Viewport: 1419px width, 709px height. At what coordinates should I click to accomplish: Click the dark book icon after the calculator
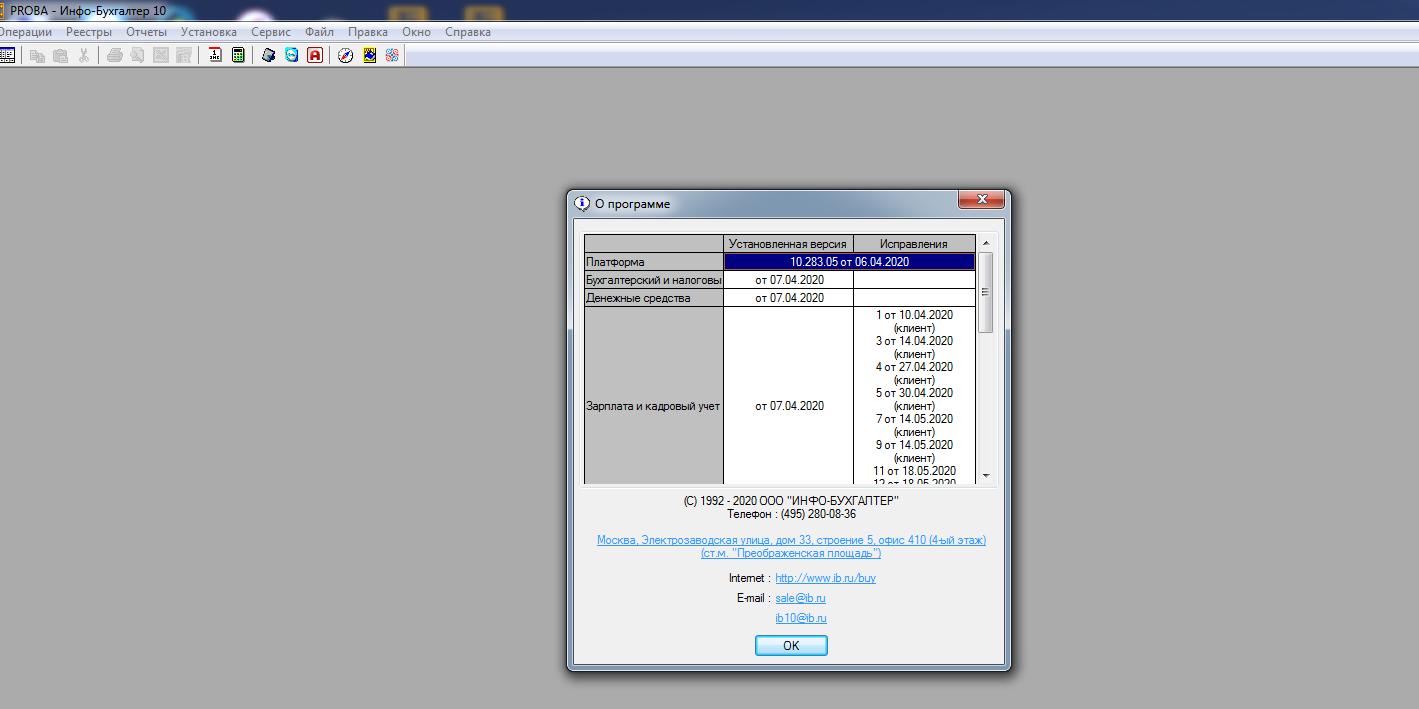(x=268, y=56)
